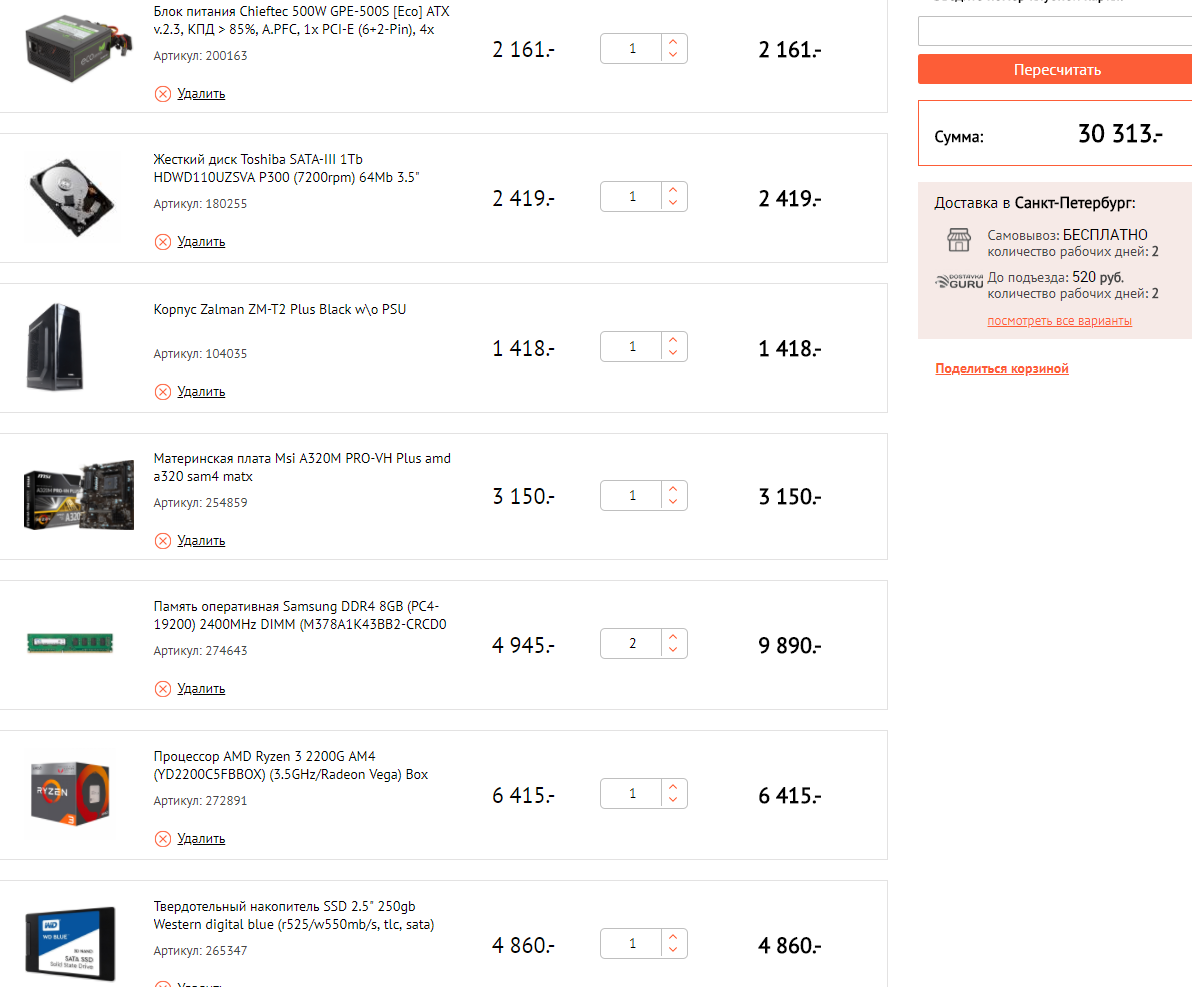
Task: Click delete icon for Chieftec power supply
Action: click(163, 94)
